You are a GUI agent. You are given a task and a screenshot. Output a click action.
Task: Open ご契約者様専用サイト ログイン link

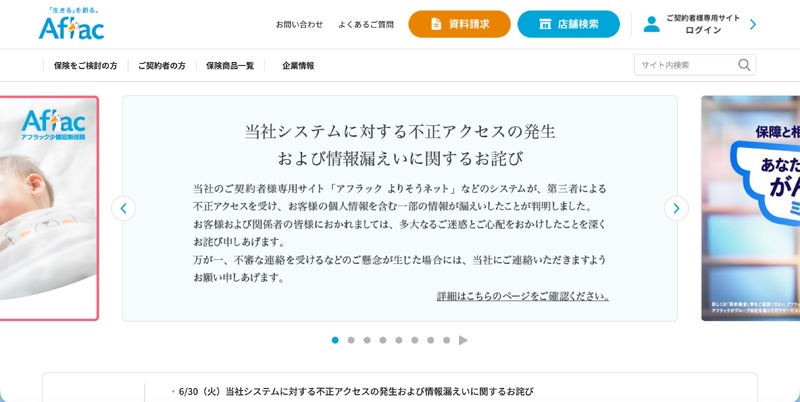click(703, 24)
